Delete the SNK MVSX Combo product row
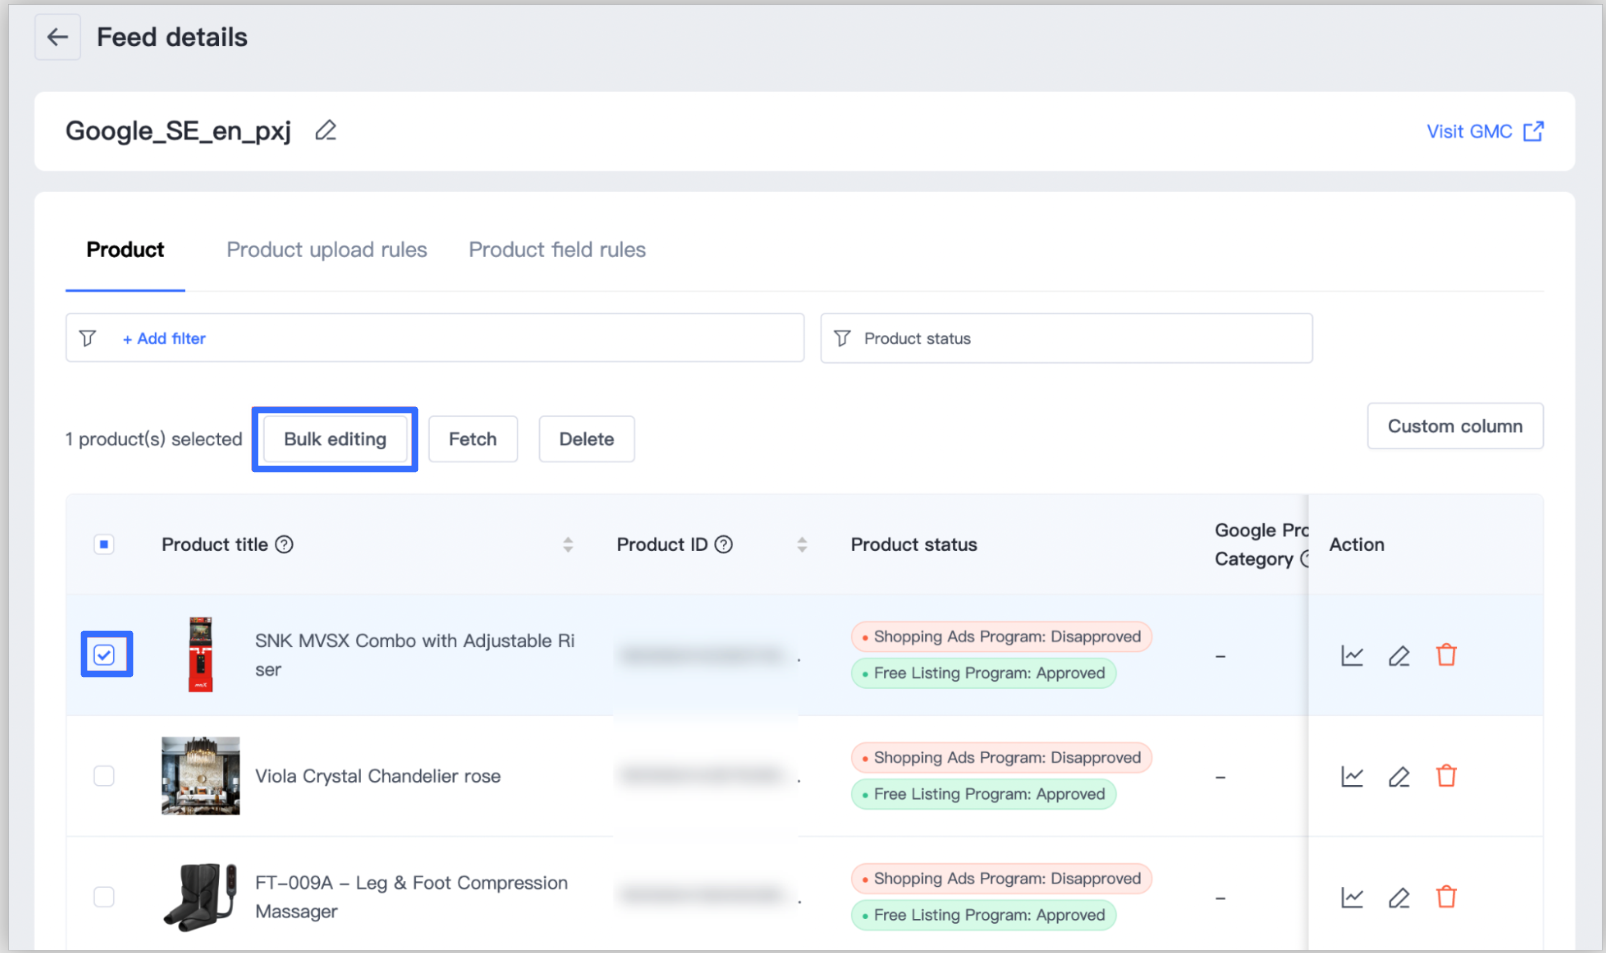Screen dimensions: 1606x953 1446,656
